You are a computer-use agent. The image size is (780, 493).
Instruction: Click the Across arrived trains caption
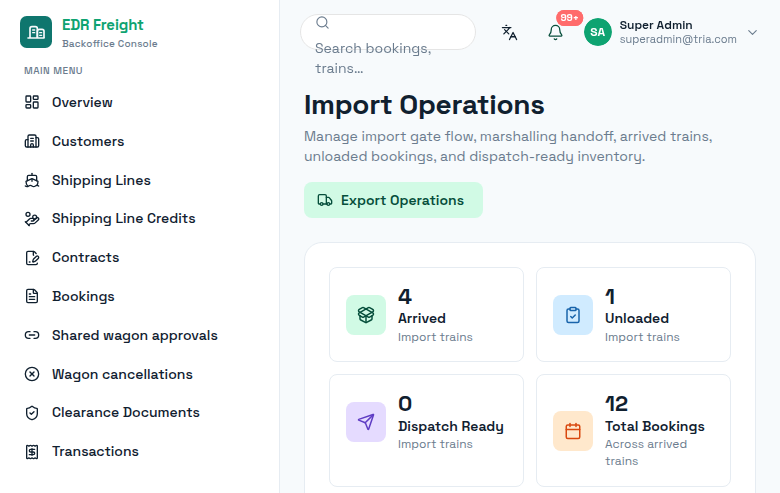click(x=646, y=453)
